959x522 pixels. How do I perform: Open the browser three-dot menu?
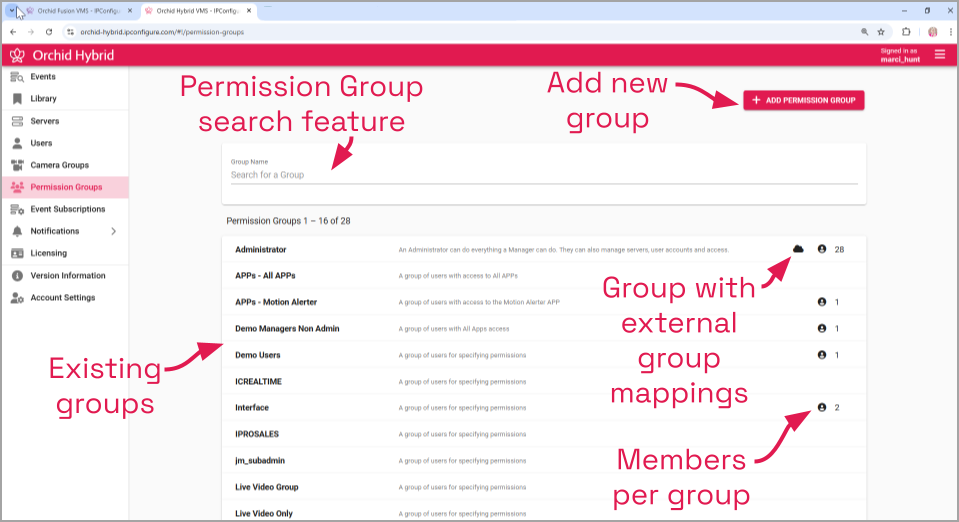950,32
